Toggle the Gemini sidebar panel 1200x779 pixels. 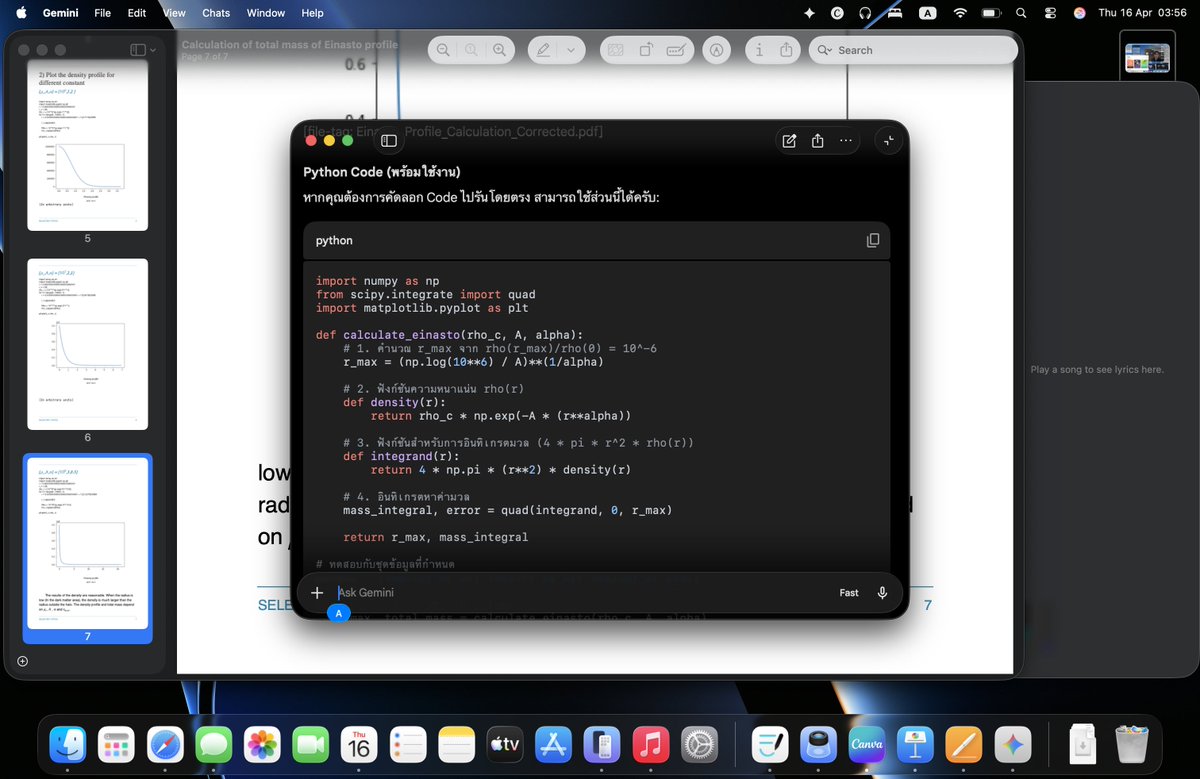[389, 141]
